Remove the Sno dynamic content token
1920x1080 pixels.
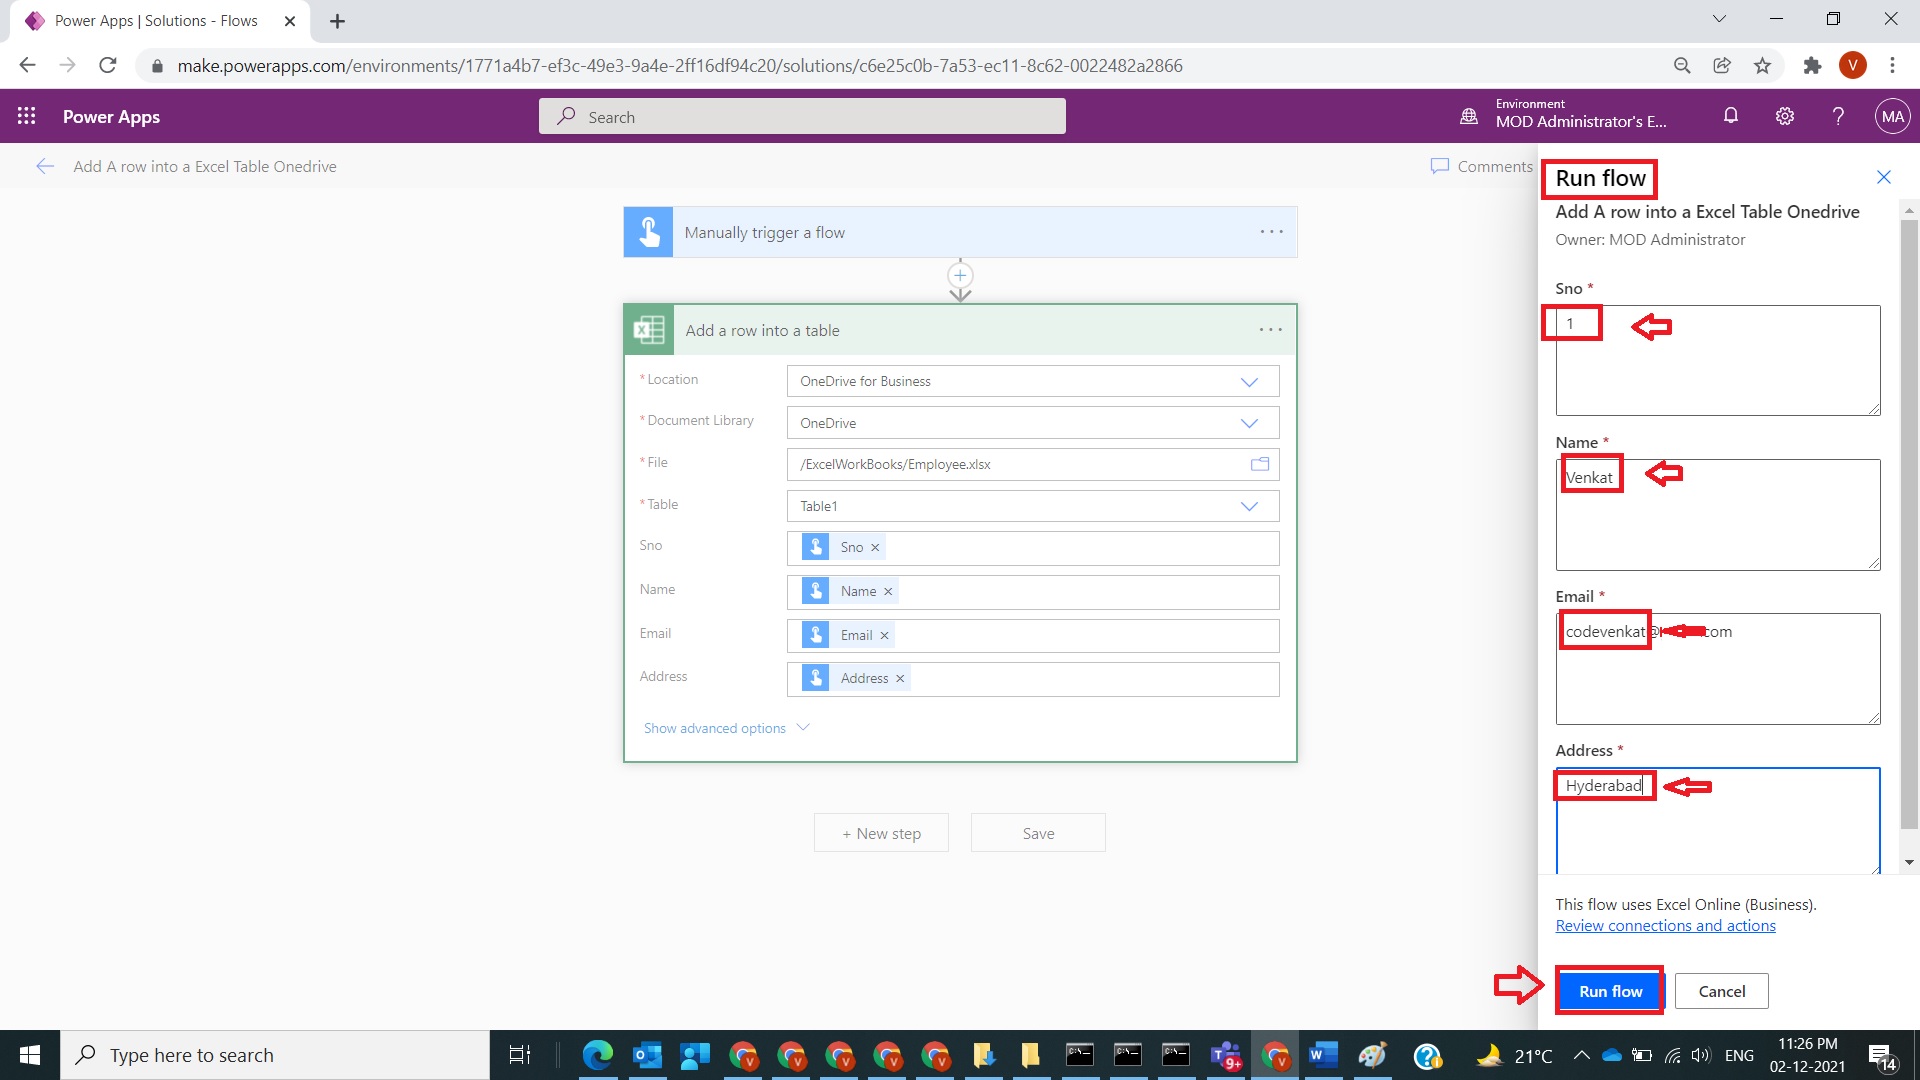(875, 547)
